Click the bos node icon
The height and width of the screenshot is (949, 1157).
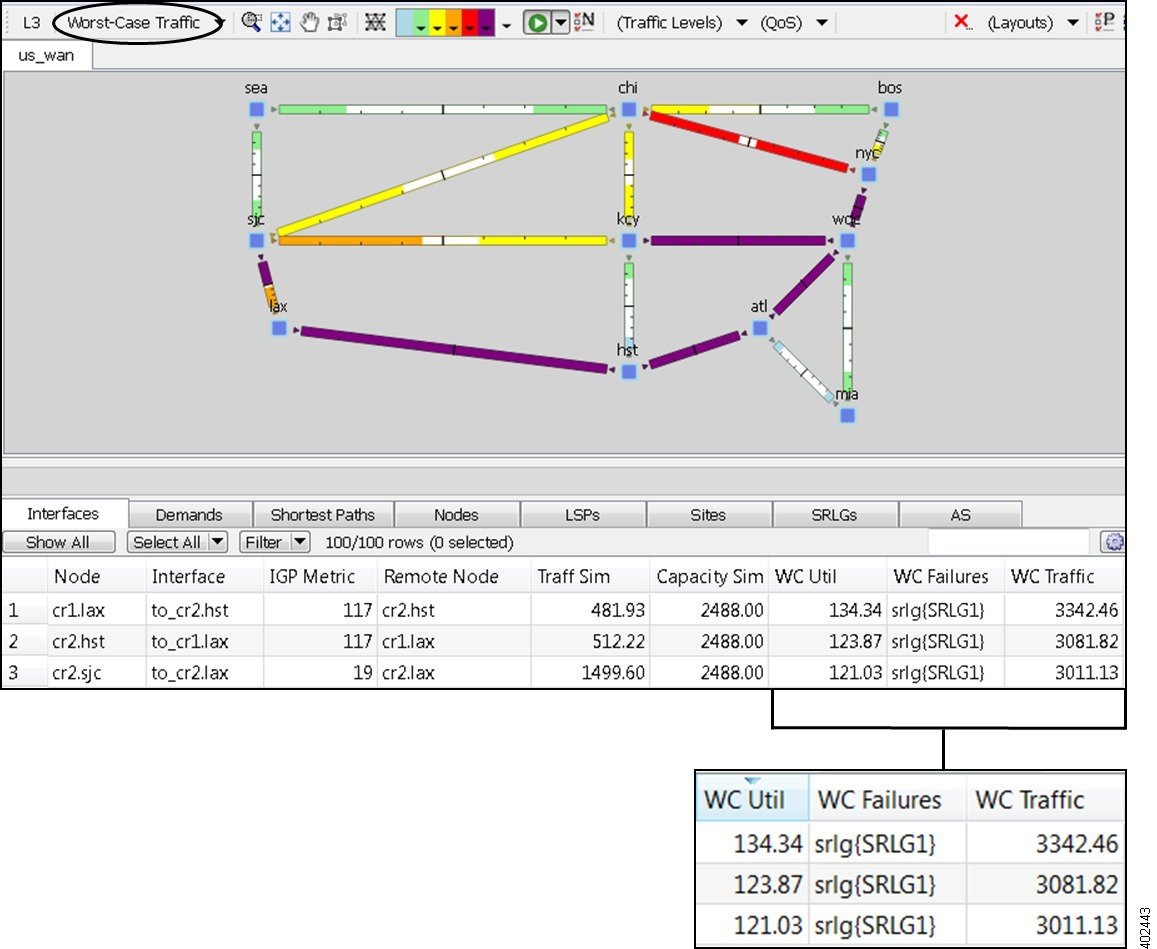click(891, 109)
